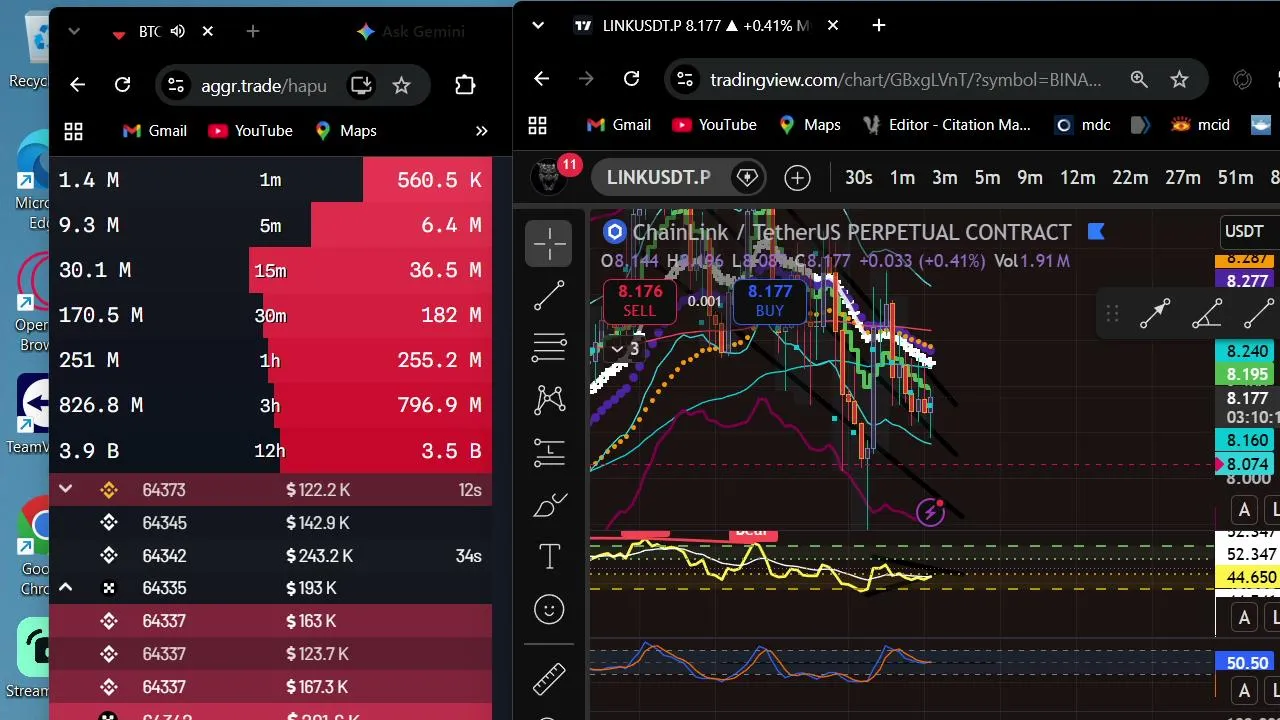Reload the TradingView page
Screen dimensions: 1280x720
[631, 79]
